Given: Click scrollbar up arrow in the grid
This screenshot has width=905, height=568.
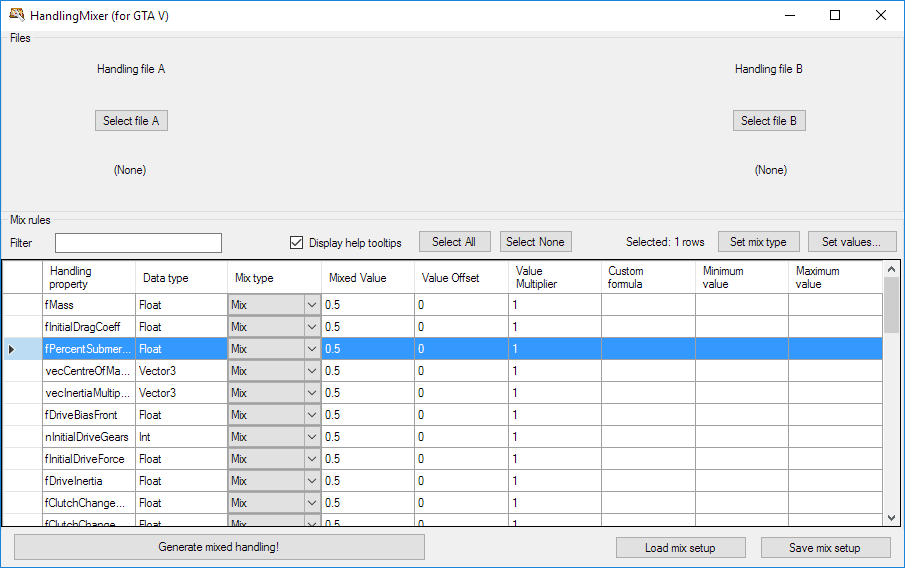Looking at the screenshot, I should tap(892, 268).
